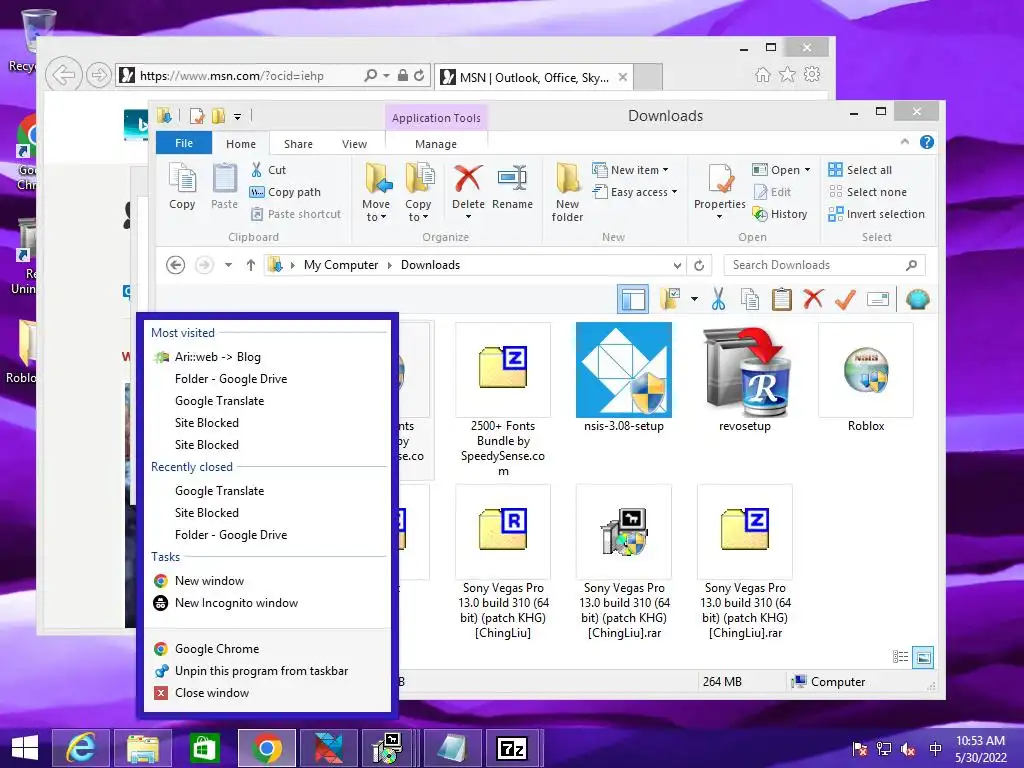Screen dimensions: 1024x768
Task: Open Folder - Google Drive under Recently closed
Action: pos(231,535)
